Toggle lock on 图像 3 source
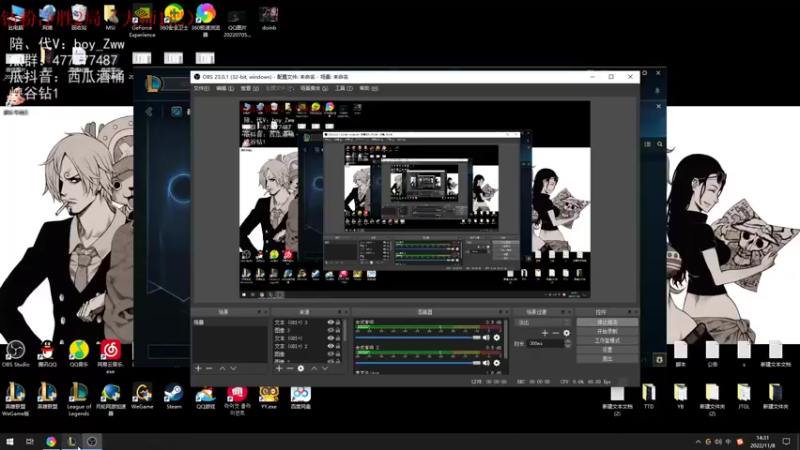This screenshot has height=450, width=800. tap(338, 330)
